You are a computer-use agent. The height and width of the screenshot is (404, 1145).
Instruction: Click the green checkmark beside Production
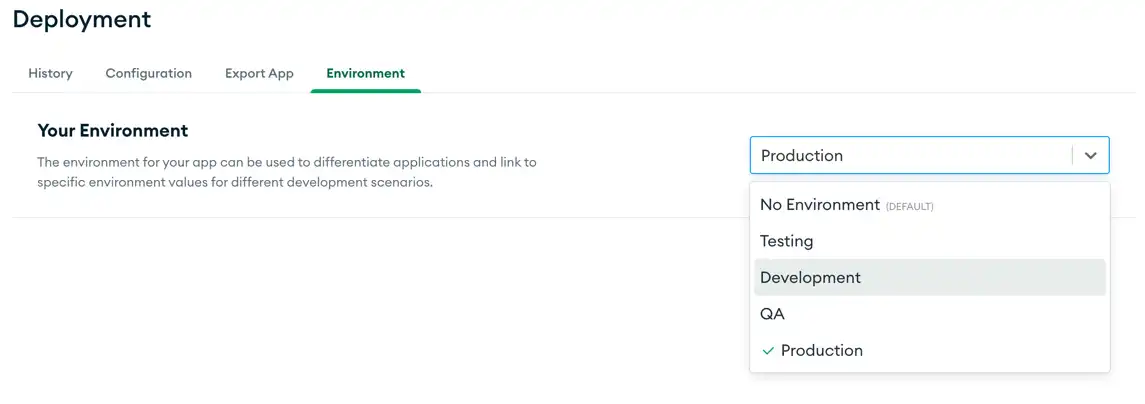[x=768, y=351]
